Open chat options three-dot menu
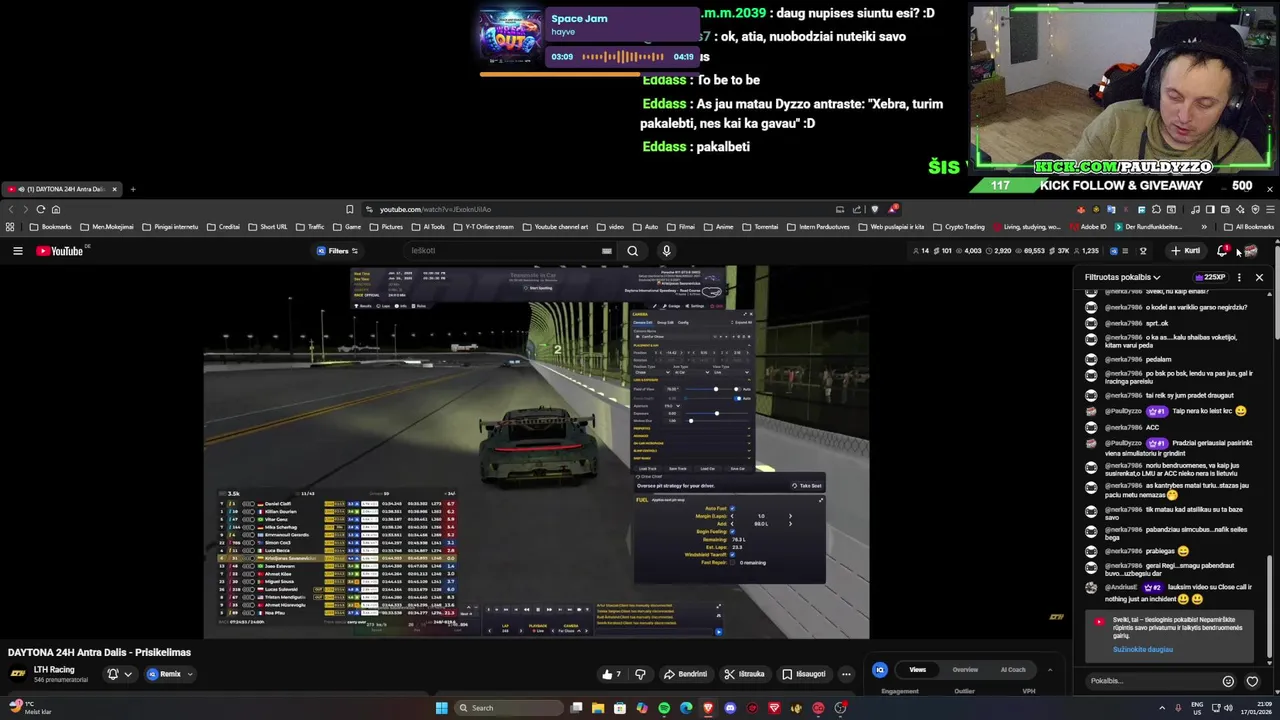The width and height of the screenshot is (1280, 720). 1239,277
